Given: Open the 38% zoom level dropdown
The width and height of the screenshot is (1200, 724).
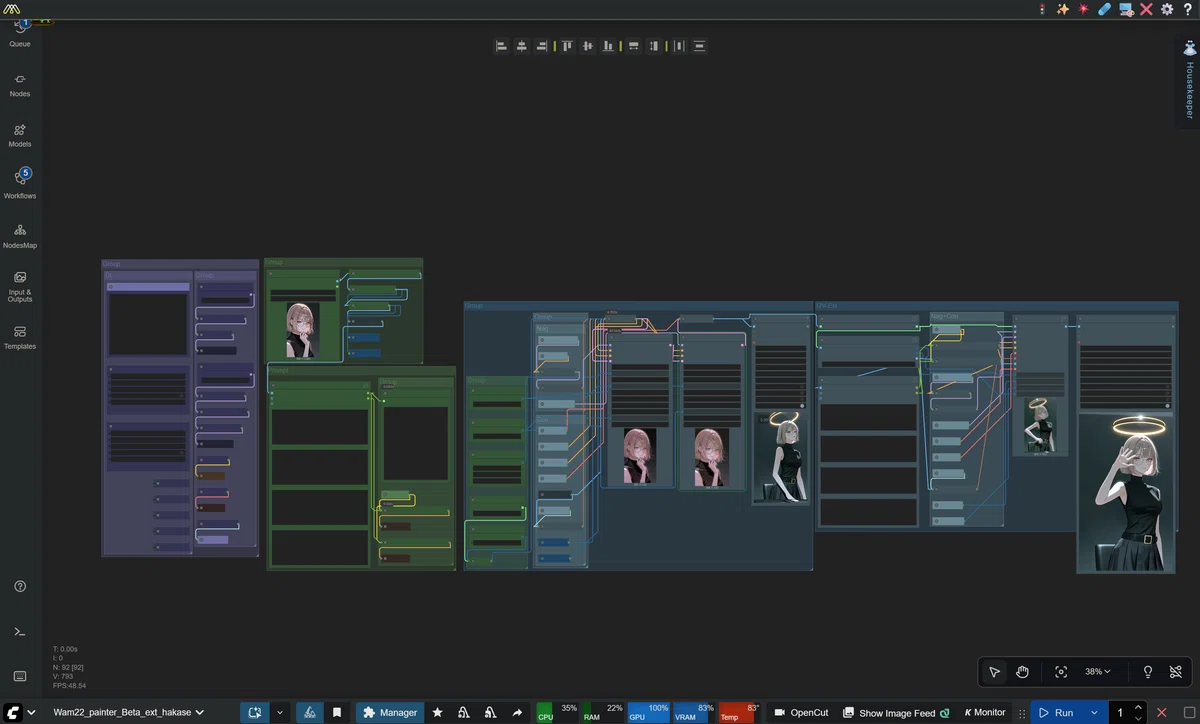Looking at the screenshot, I should pos(1098,672).
